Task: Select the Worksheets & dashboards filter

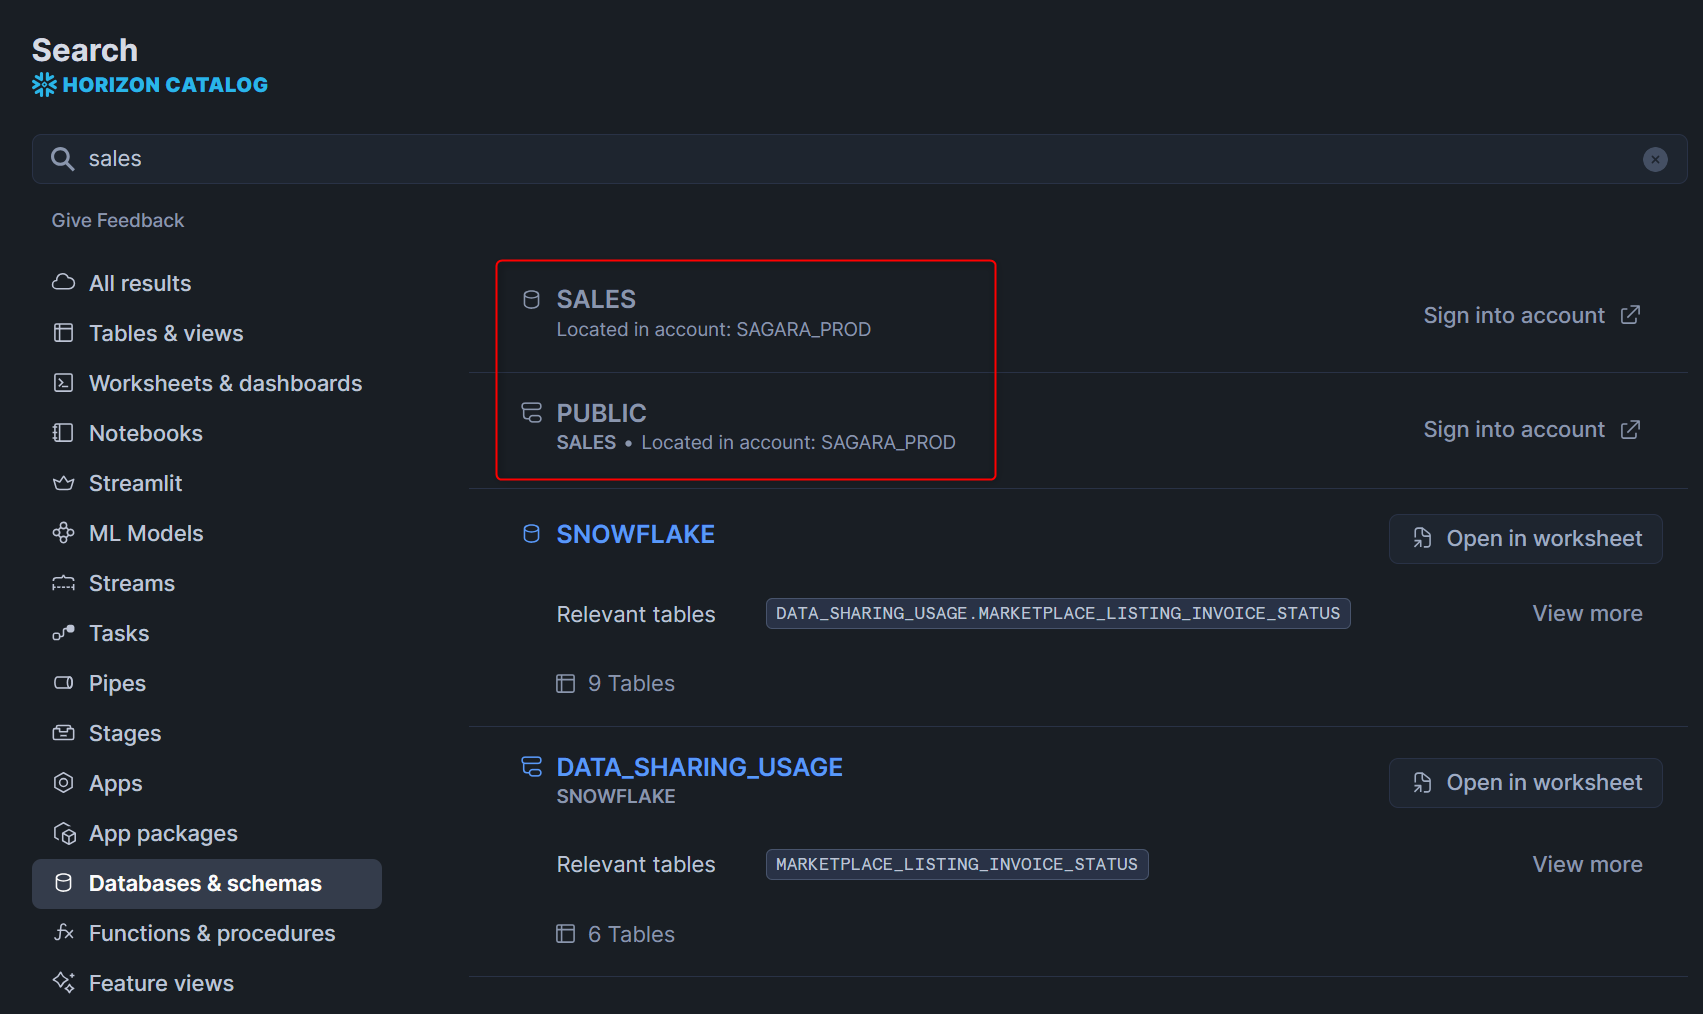Action: (225, 383)
